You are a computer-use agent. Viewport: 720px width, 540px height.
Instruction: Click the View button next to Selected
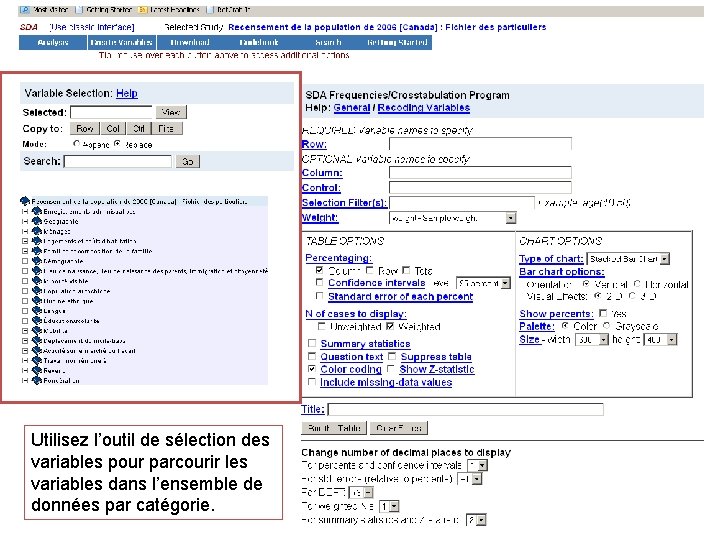coord(171,112)
